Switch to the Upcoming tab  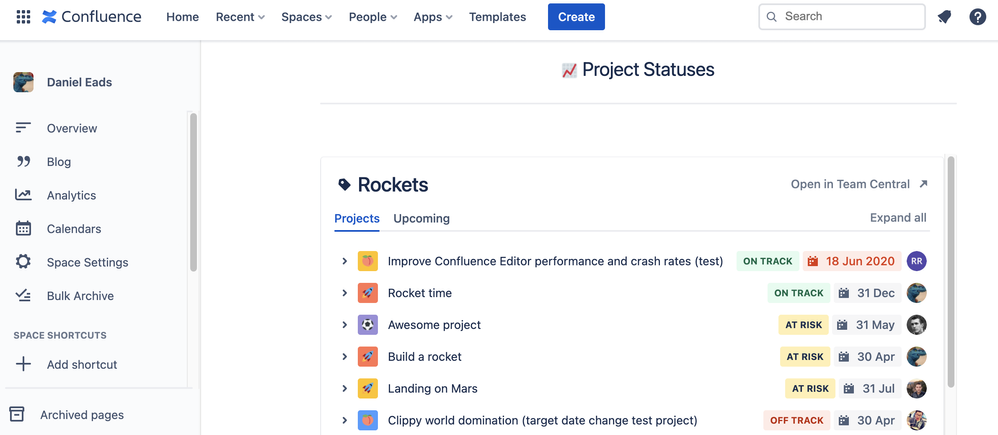pos(421,218)
